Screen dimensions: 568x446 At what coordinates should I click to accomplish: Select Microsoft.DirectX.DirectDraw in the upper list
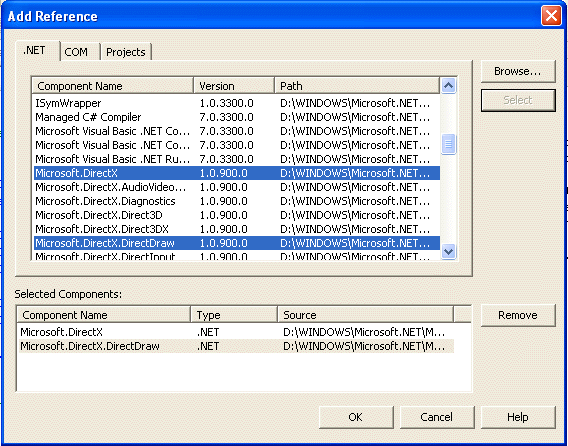237,243
